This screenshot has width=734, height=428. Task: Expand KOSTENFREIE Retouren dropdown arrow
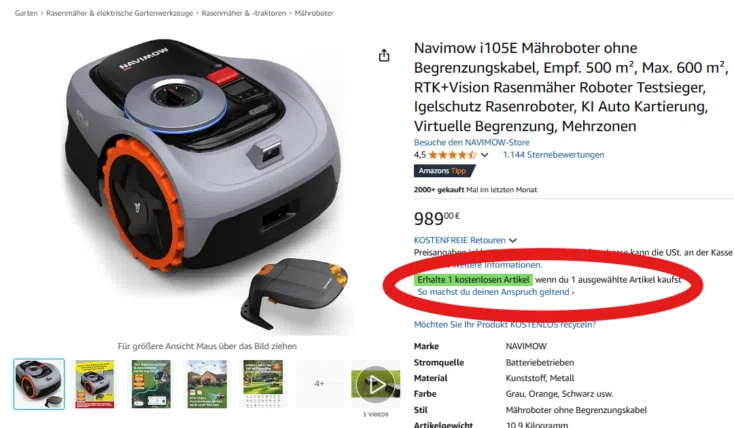click(513, 241)
